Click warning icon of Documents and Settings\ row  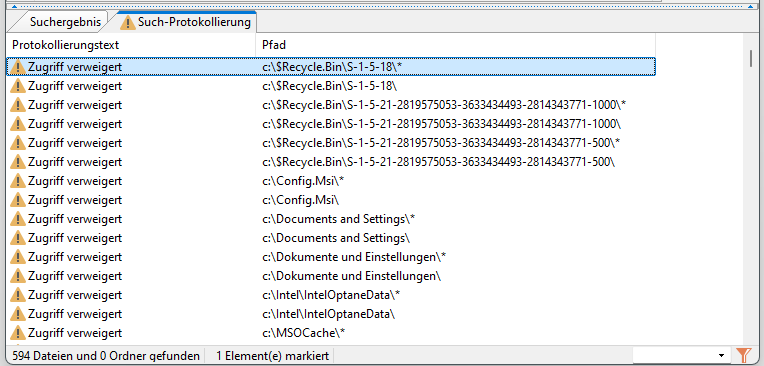click(18, 238)
